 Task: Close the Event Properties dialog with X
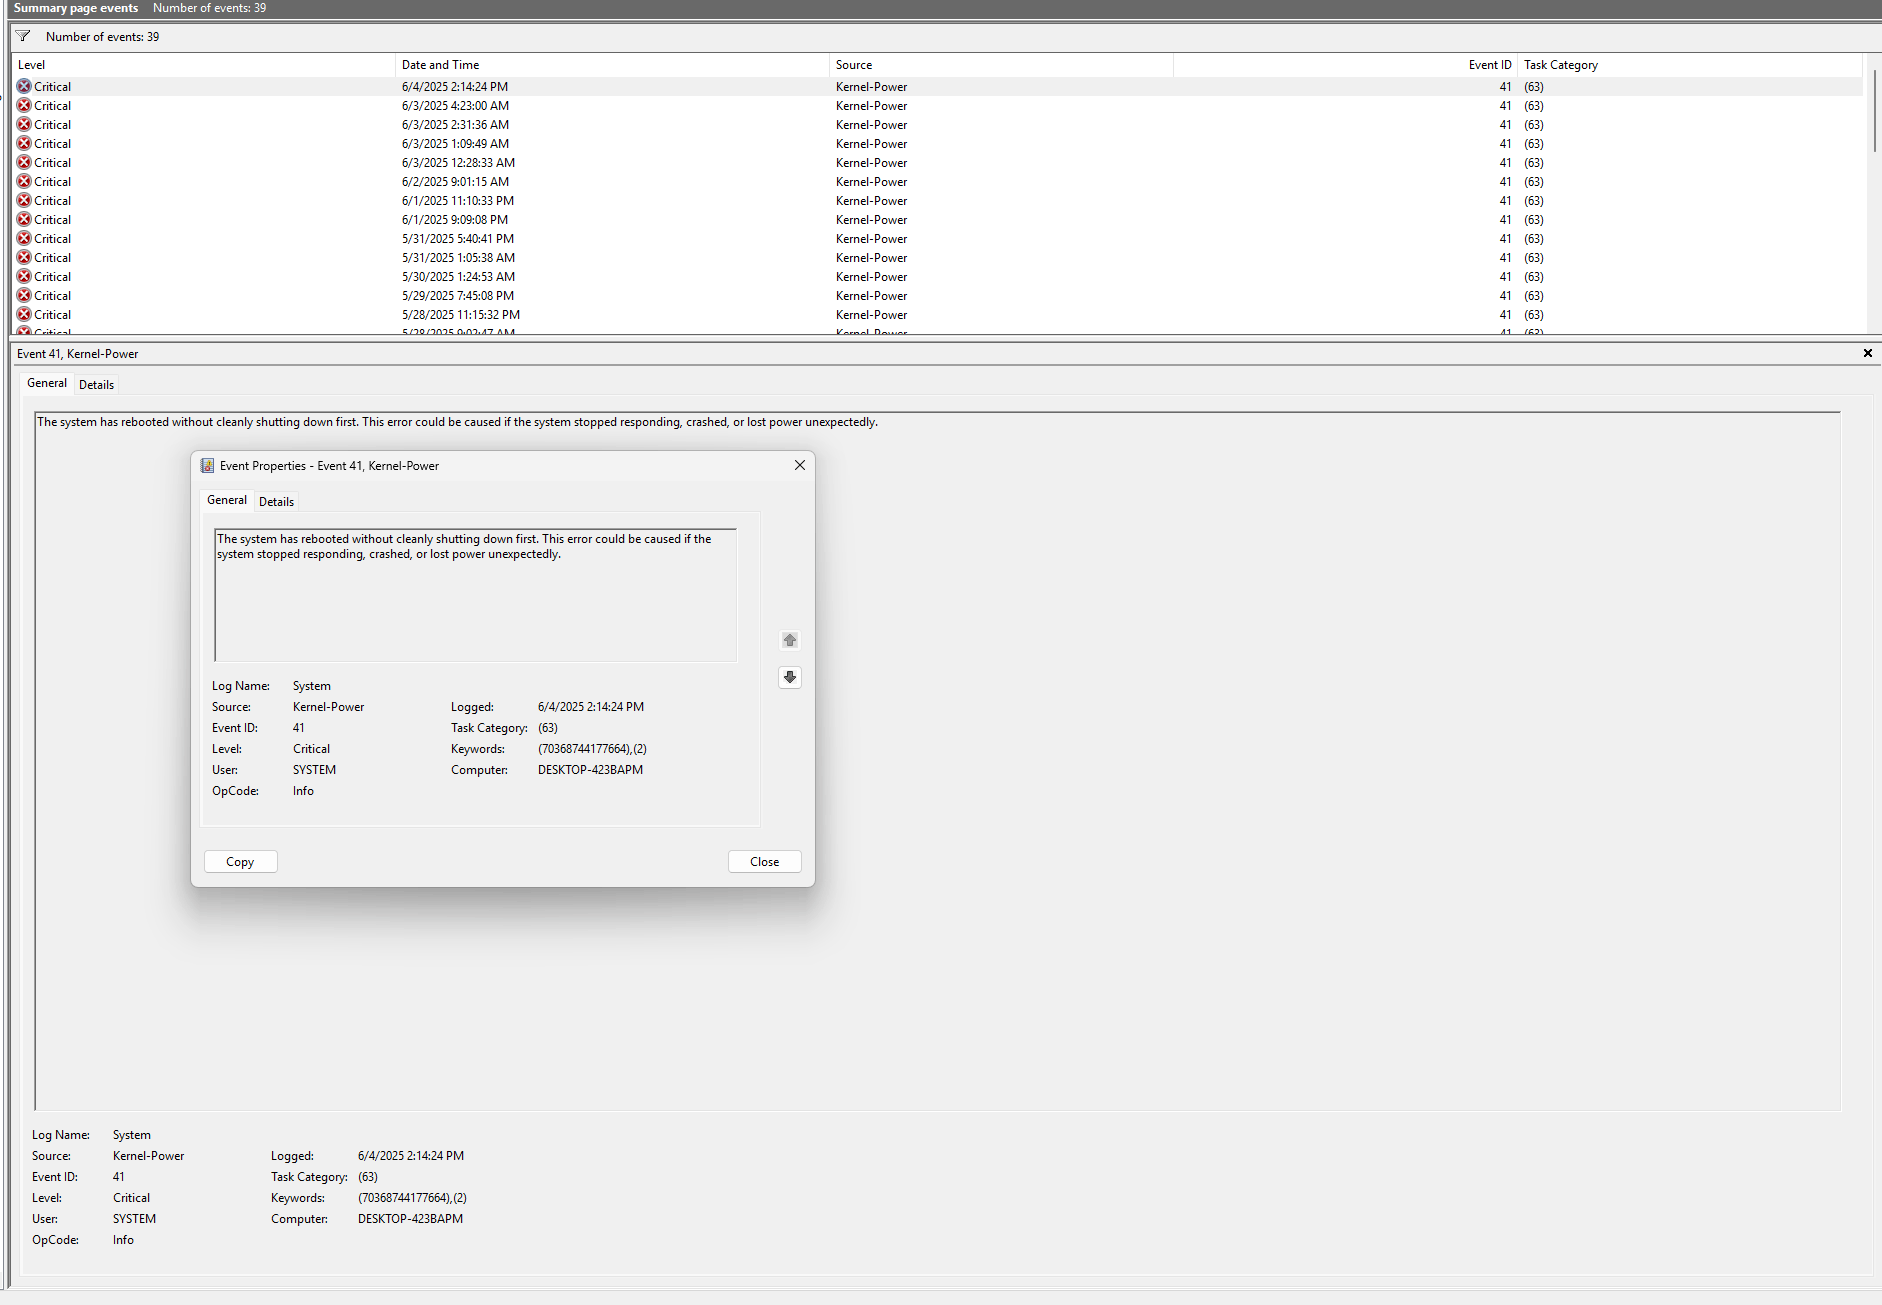(800, 465)
